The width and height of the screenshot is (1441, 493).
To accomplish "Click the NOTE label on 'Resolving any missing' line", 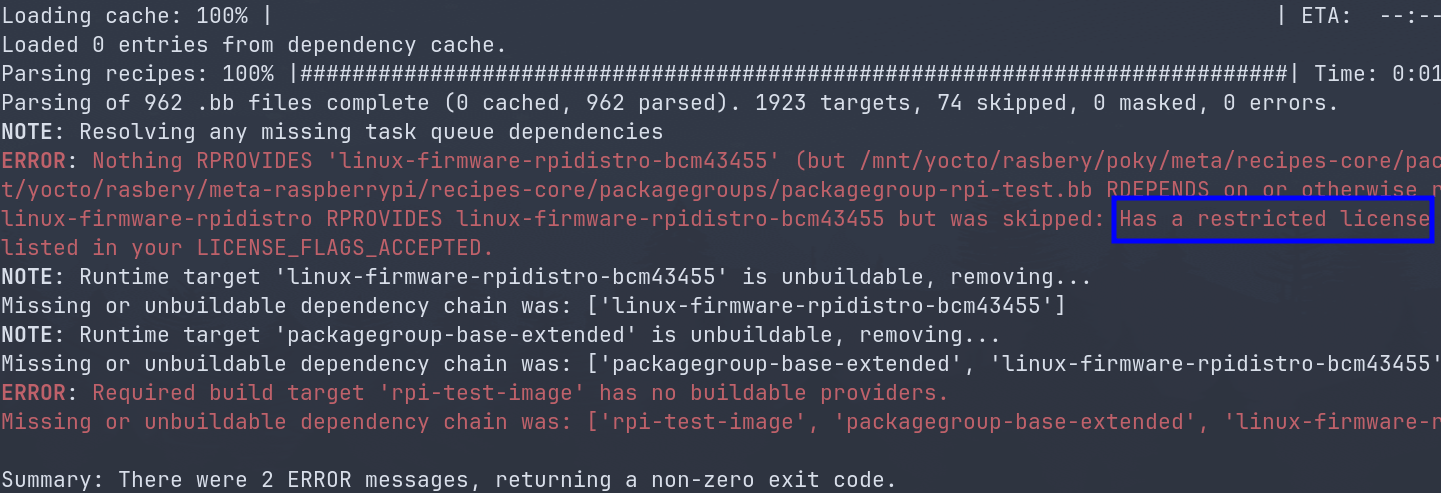I will (x=29, y=132).
